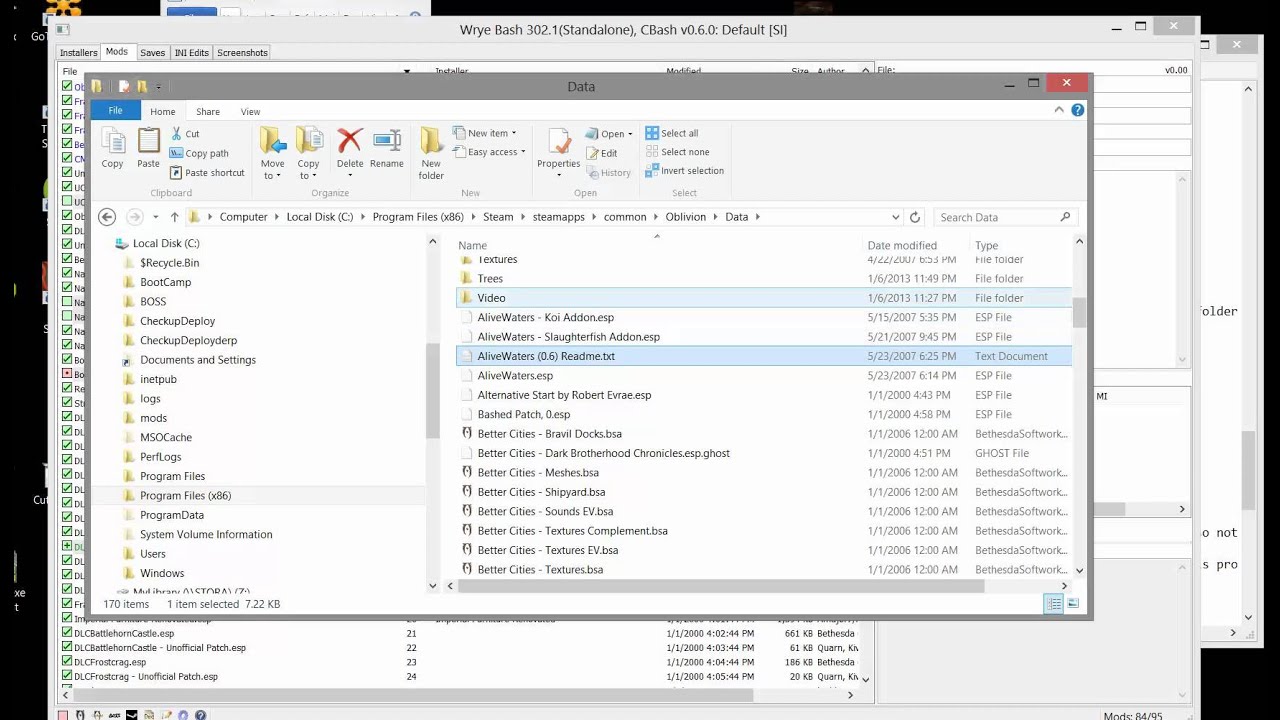Screen dimensions: 1280x720
Task: Show recent locations from the arrow next to Forward
Action: 155,217
